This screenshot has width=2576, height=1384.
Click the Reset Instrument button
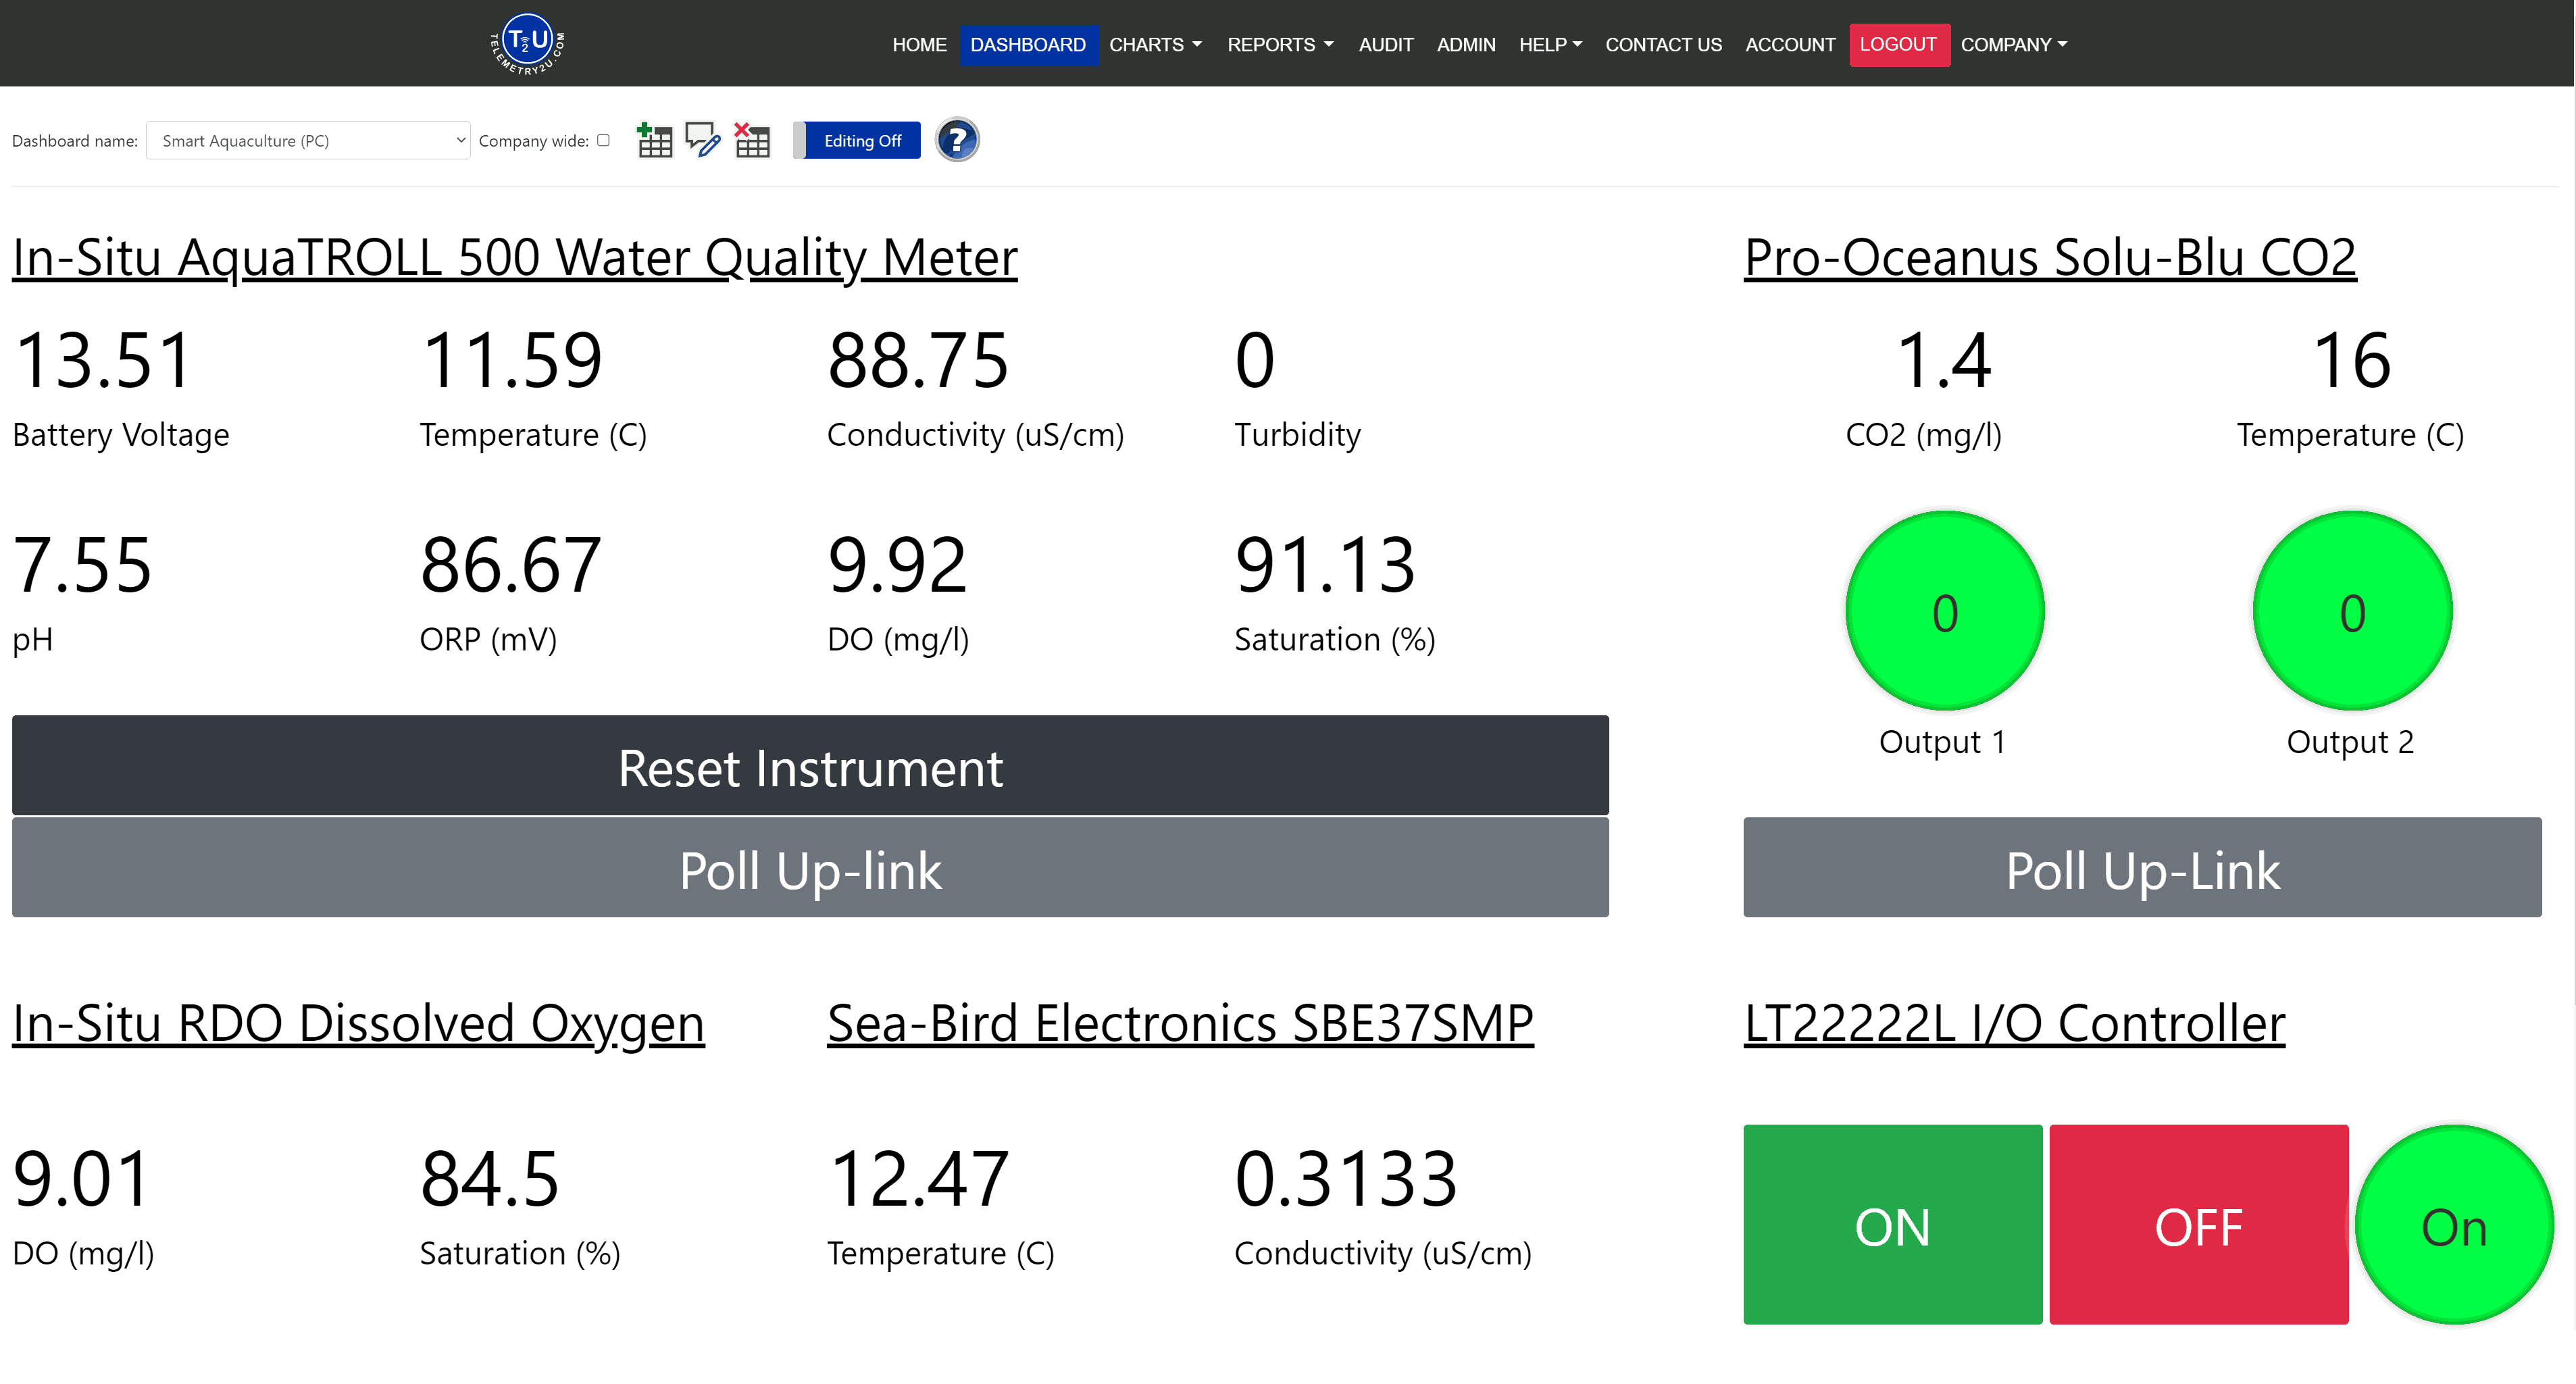pos(810,766)
